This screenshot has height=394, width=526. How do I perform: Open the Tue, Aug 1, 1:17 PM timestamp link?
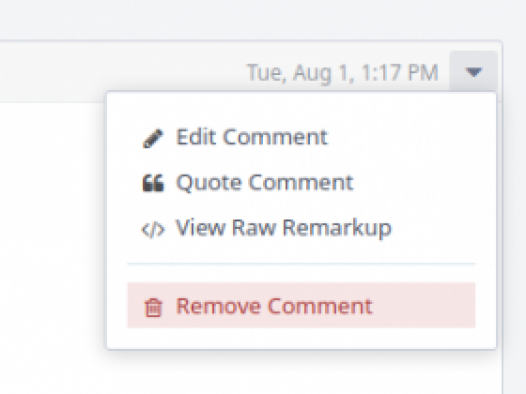[x=343, y=72]
